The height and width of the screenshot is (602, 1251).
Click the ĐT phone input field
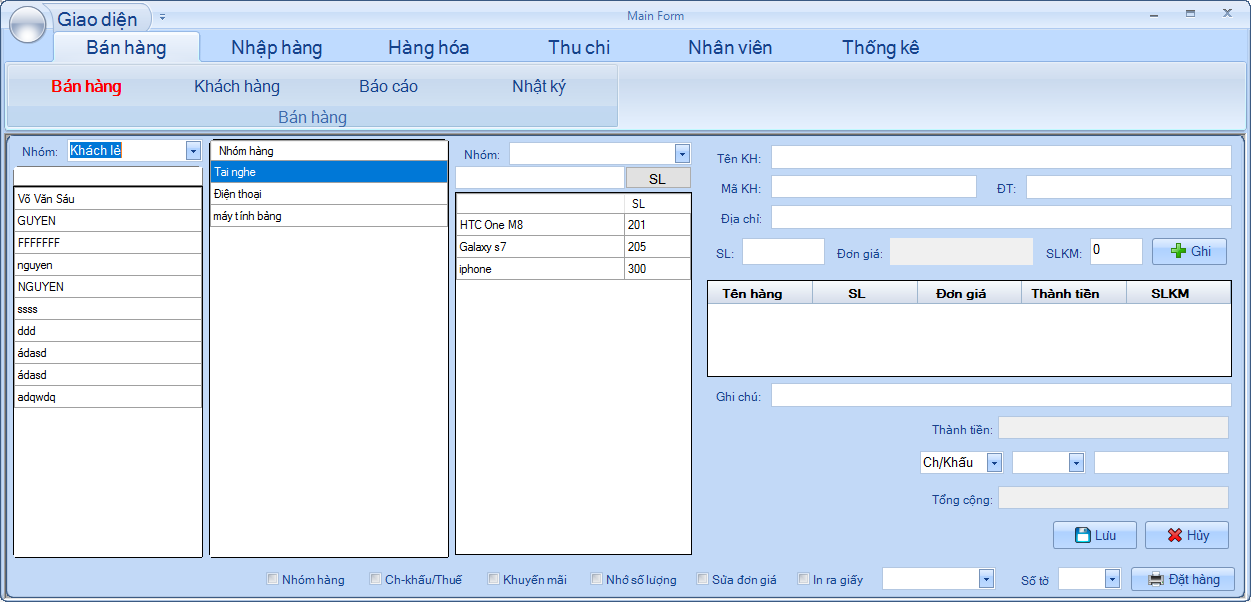tap(1129, 187)
